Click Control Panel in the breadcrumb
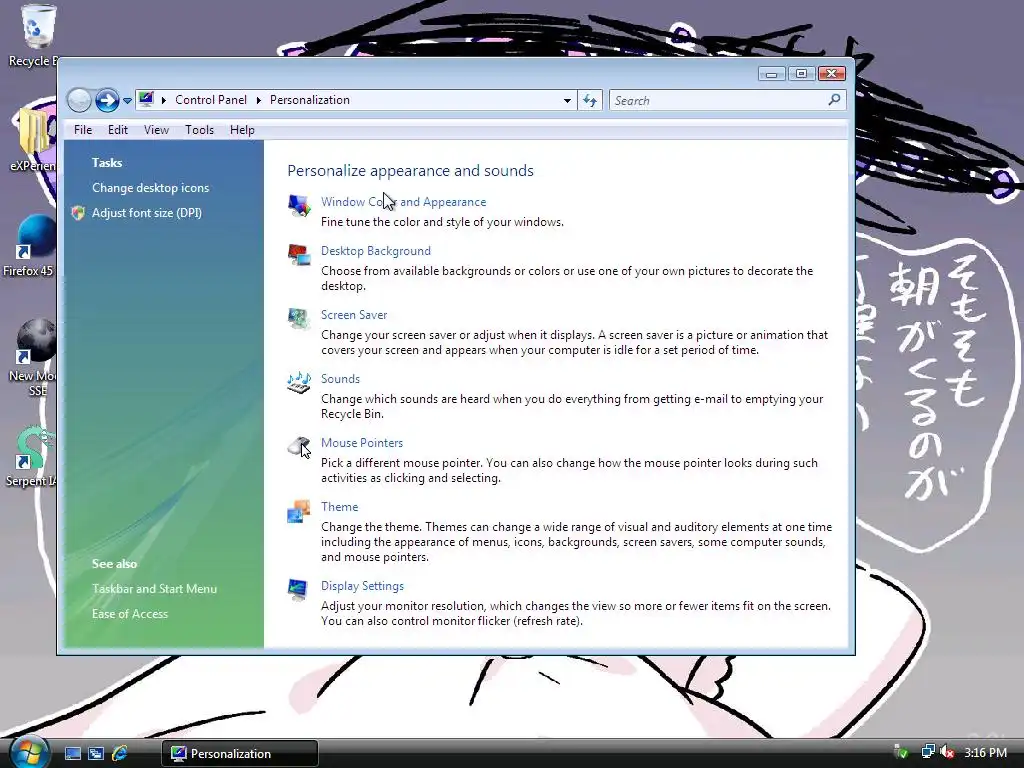This screenshot has width=1024, height=768. (x=211, y=100)
